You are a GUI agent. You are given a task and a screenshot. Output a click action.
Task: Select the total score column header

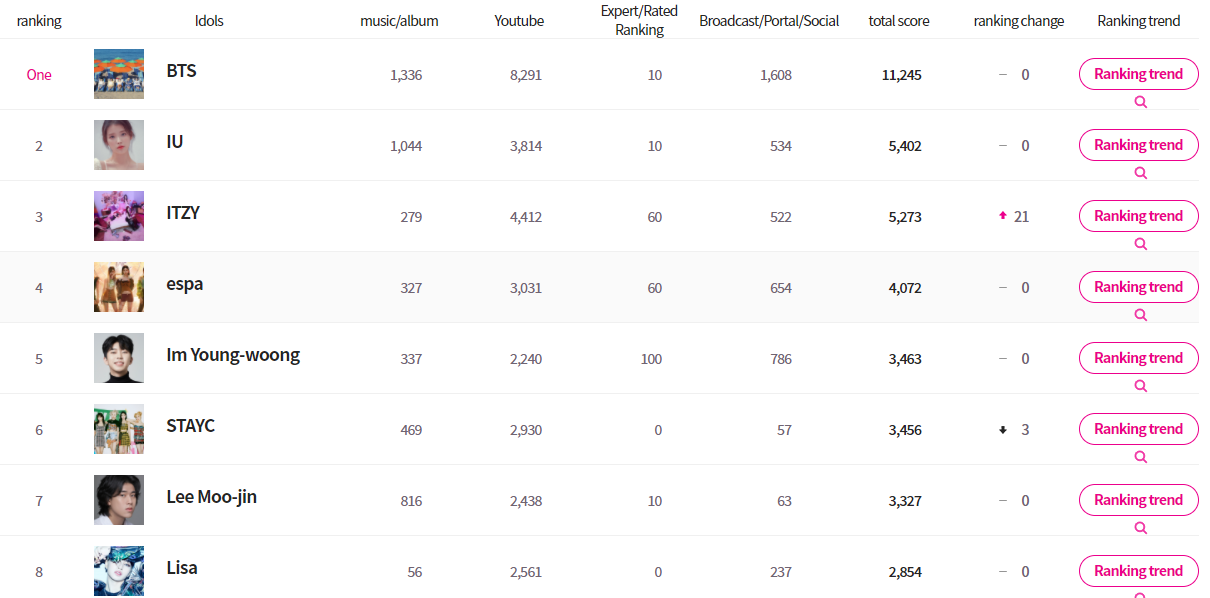click(x=898, y=21)
